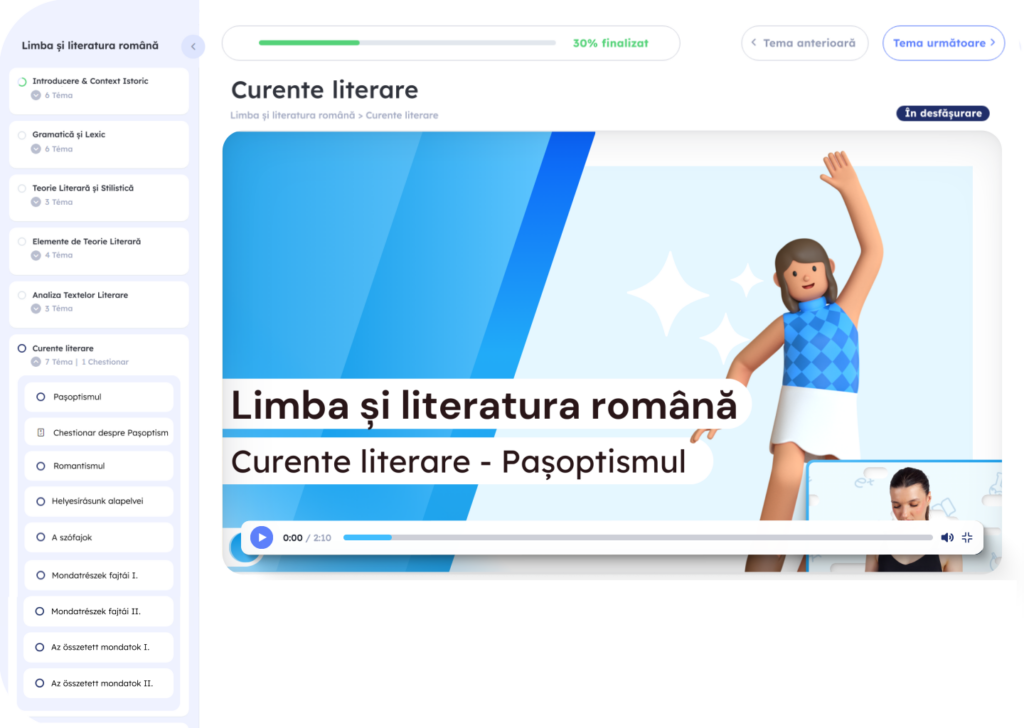Expand the Teorie Literară și Stilistică chevron

coord(36,202)
